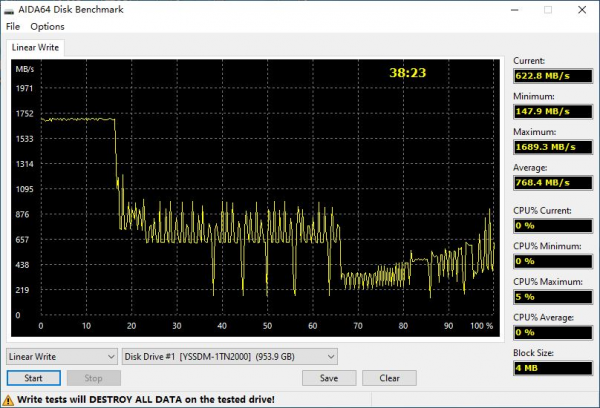Select the Average 768.4 MB/s field
The width and height of the screenshot is (600, 408).
(x=552, y=183)
